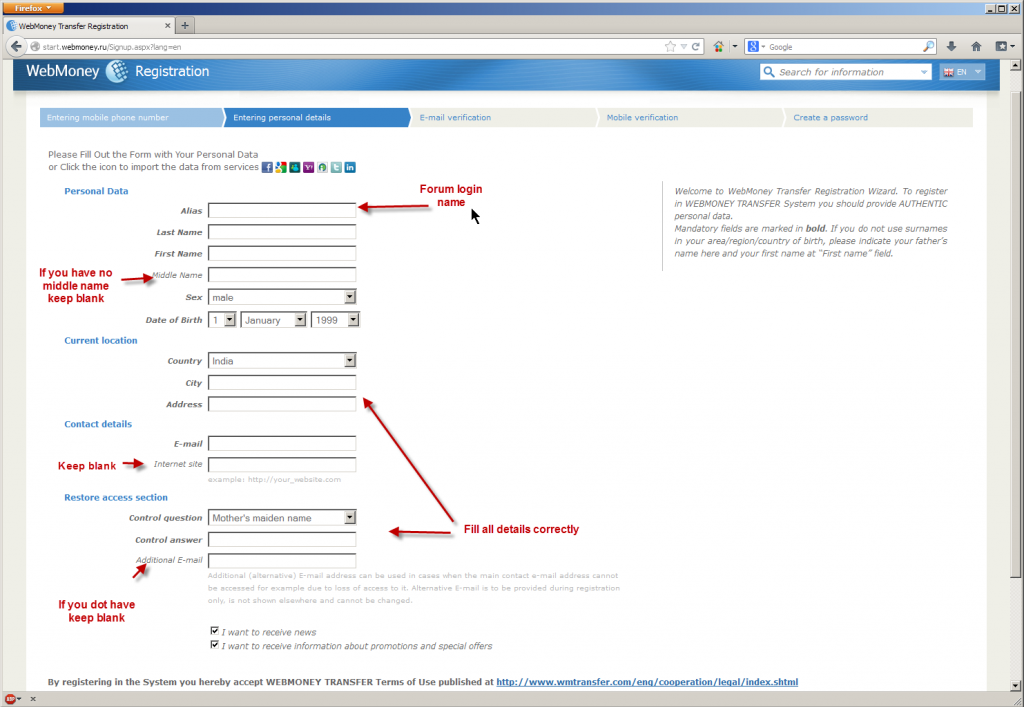The image size is (1024, 707).
Task: Close the WebMoney Transfer Registration tab
Action: coord(167,25)
